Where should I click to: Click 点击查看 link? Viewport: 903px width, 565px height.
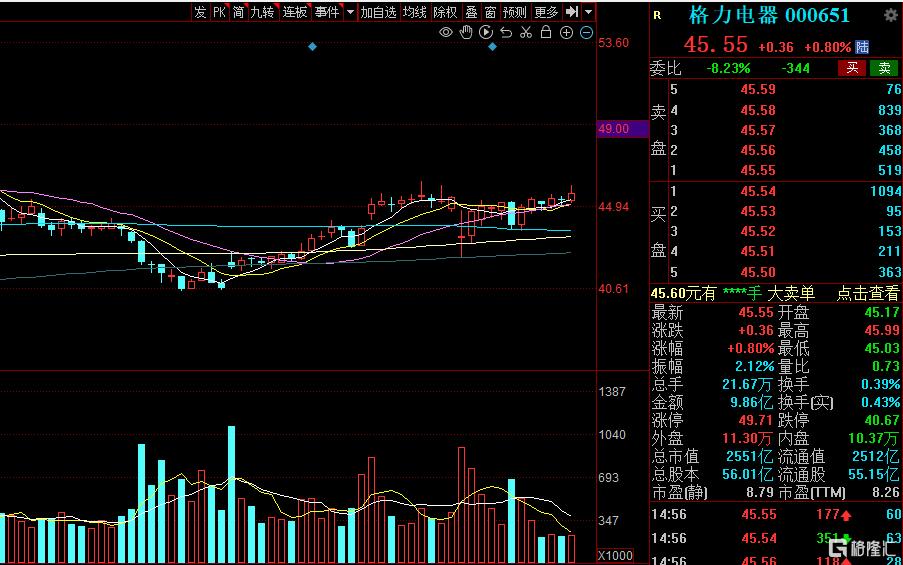(867, 294)
